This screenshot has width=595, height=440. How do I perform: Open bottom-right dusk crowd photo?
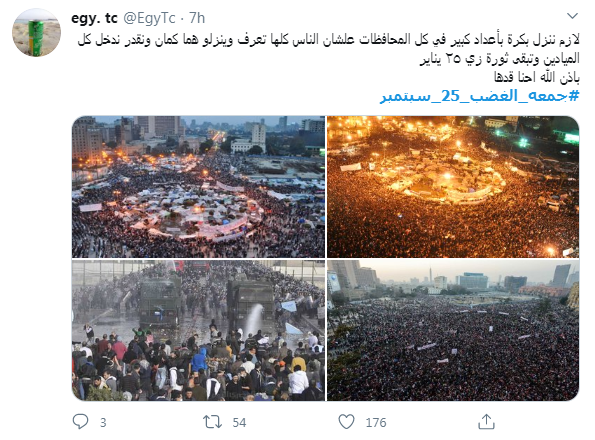(x=453, y=330)
